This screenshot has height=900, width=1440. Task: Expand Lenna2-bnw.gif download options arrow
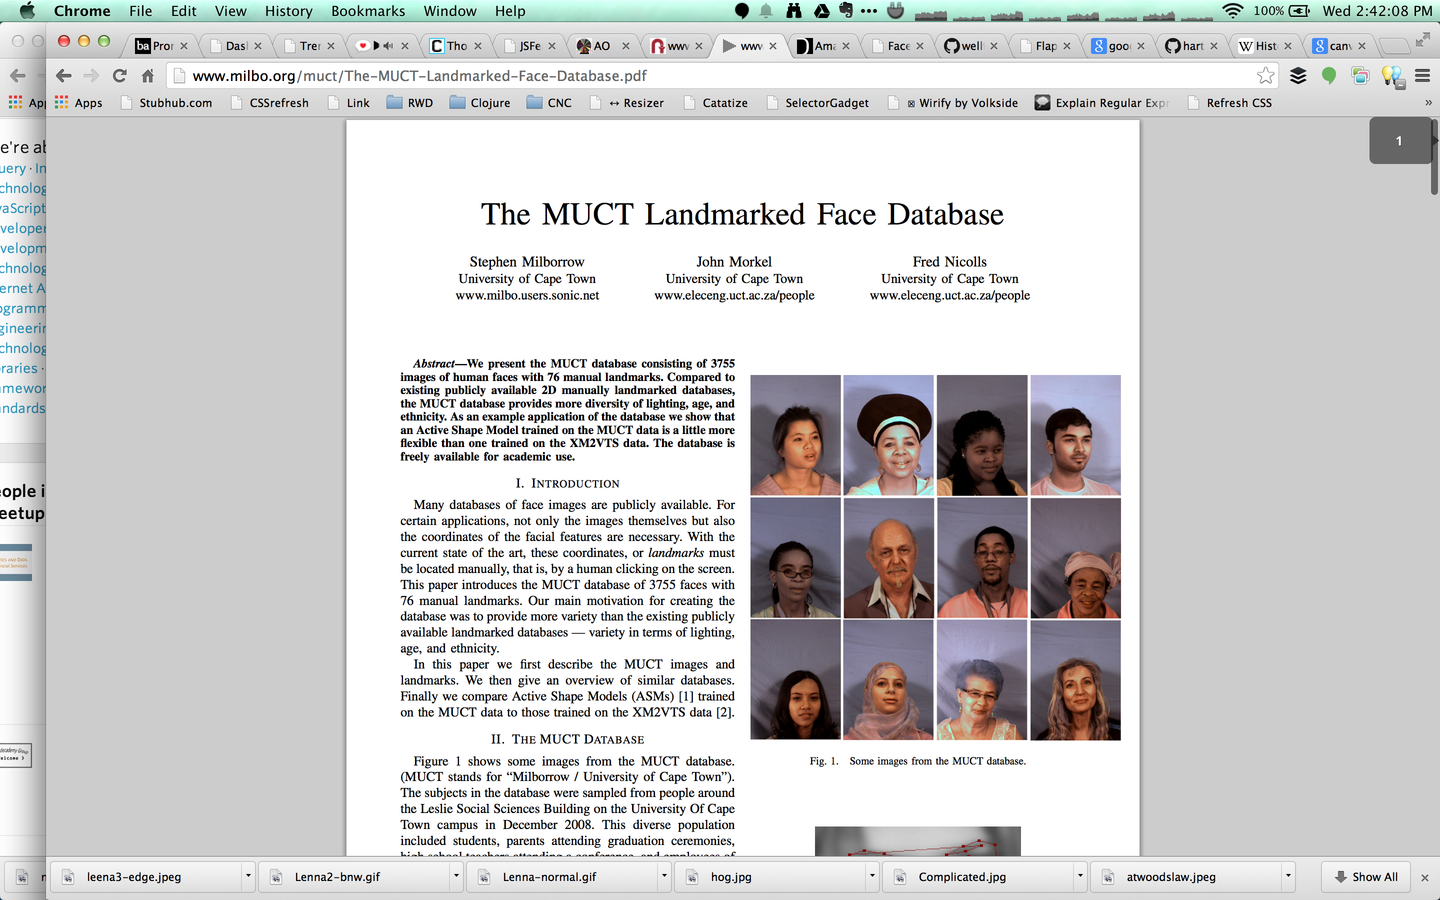coord(456,877)
